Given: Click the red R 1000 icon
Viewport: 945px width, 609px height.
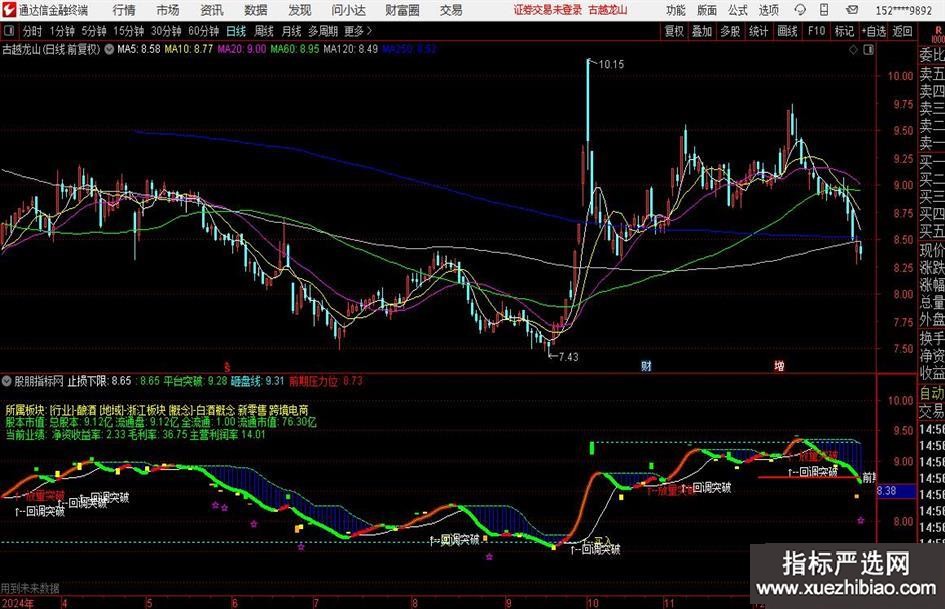Looking at the screenshot, I should pyautogui.click(x=938, y=33).
